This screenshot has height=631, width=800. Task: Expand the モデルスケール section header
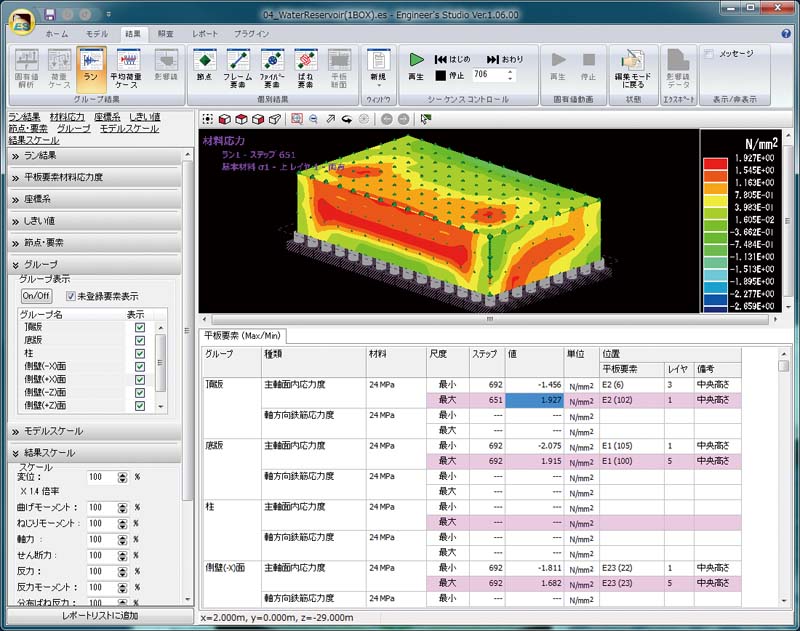95,432
